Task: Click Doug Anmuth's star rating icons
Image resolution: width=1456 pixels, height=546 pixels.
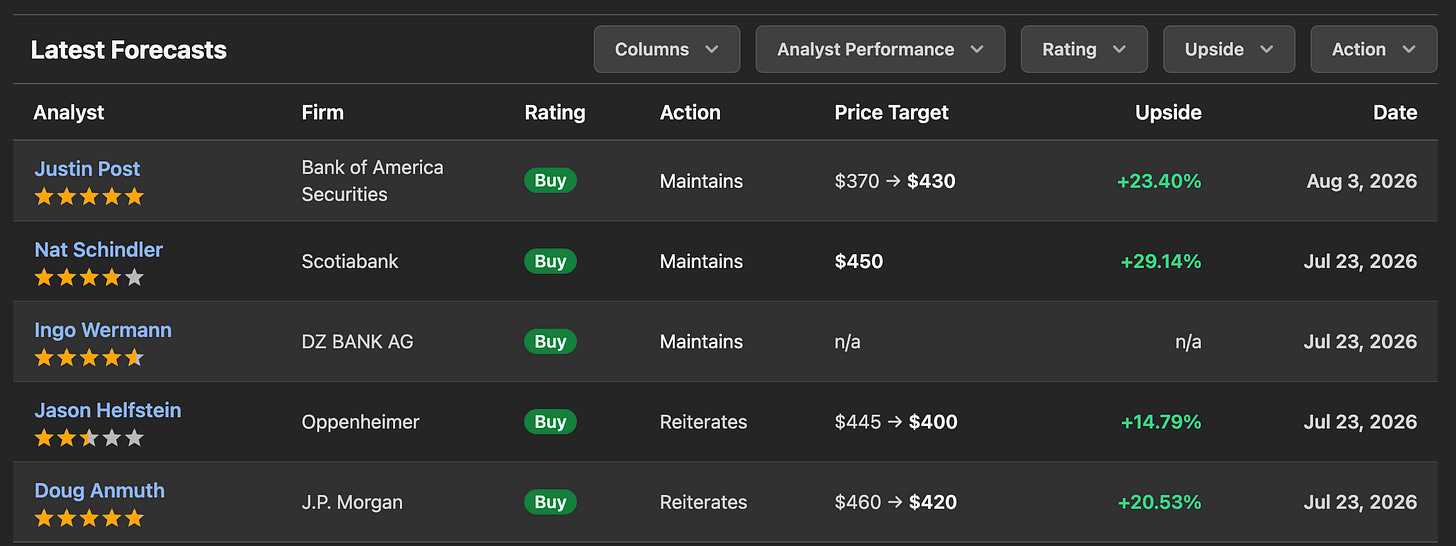Action: tap(89, 518)
